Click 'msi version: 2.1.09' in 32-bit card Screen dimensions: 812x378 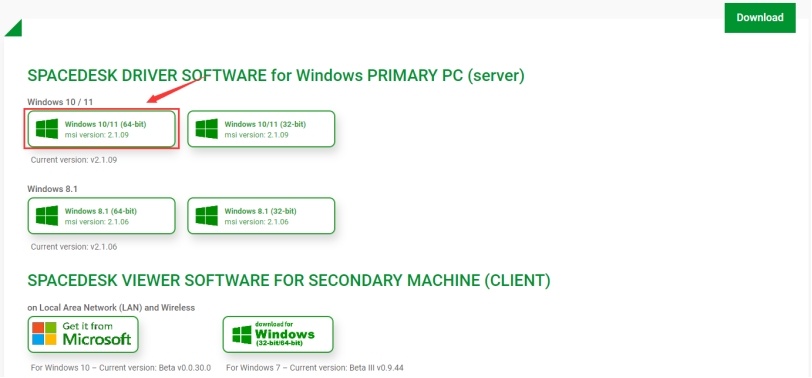pos(256,135)
